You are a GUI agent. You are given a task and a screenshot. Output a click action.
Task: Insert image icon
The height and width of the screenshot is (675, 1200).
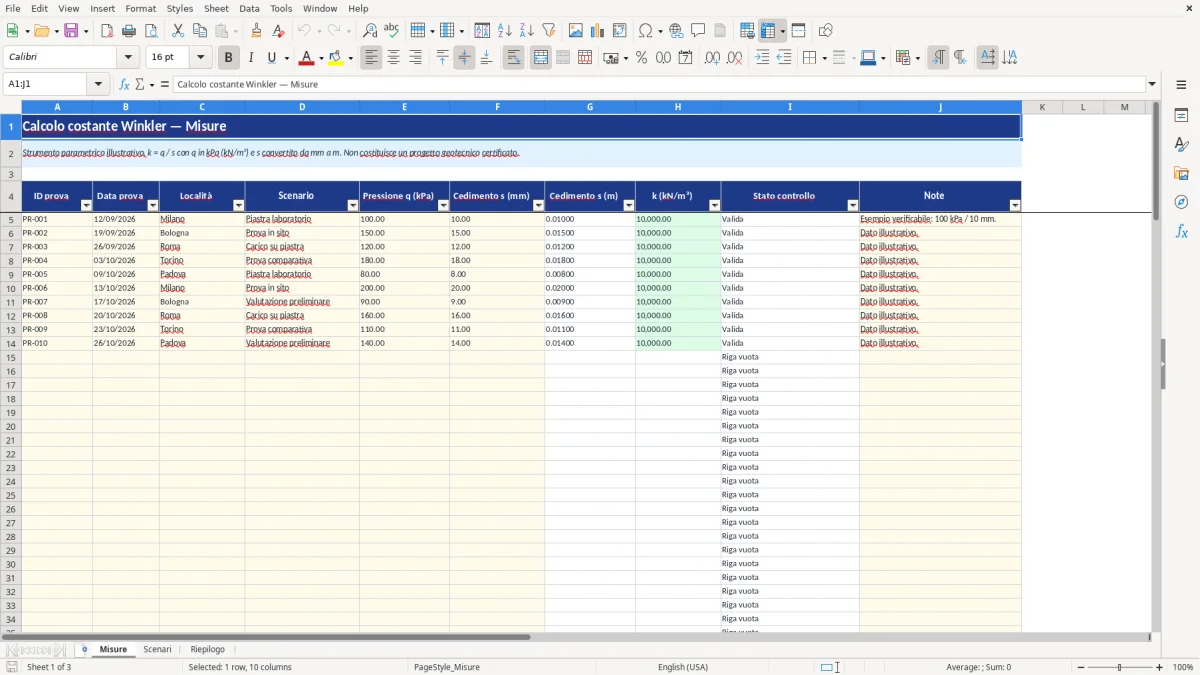point(576,31)
